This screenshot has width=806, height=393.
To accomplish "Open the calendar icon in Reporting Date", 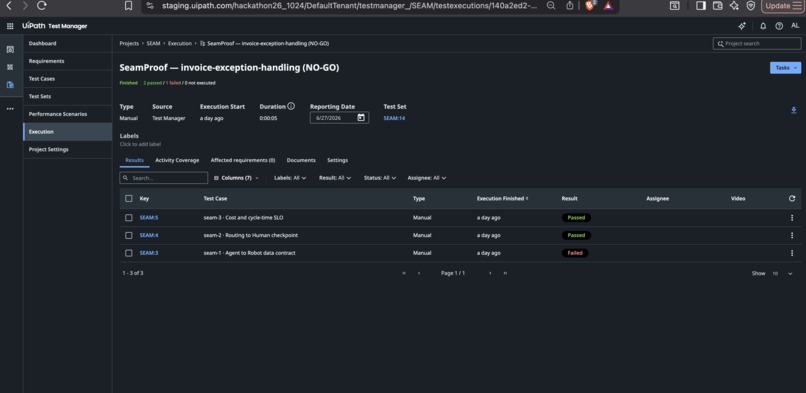I will click(x=361, y=118).
